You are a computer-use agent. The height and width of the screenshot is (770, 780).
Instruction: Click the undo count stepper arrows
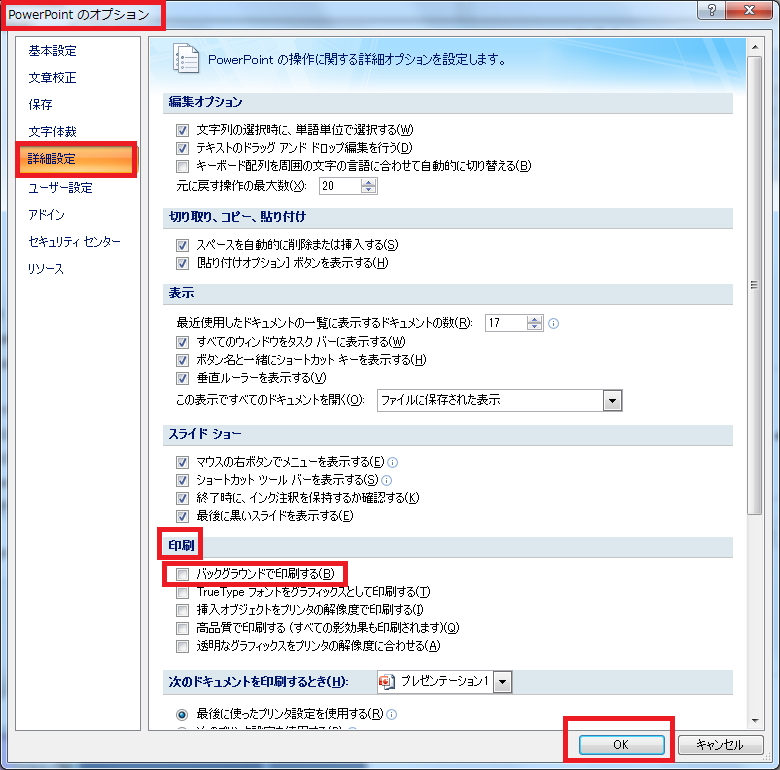tap(369, 186)
